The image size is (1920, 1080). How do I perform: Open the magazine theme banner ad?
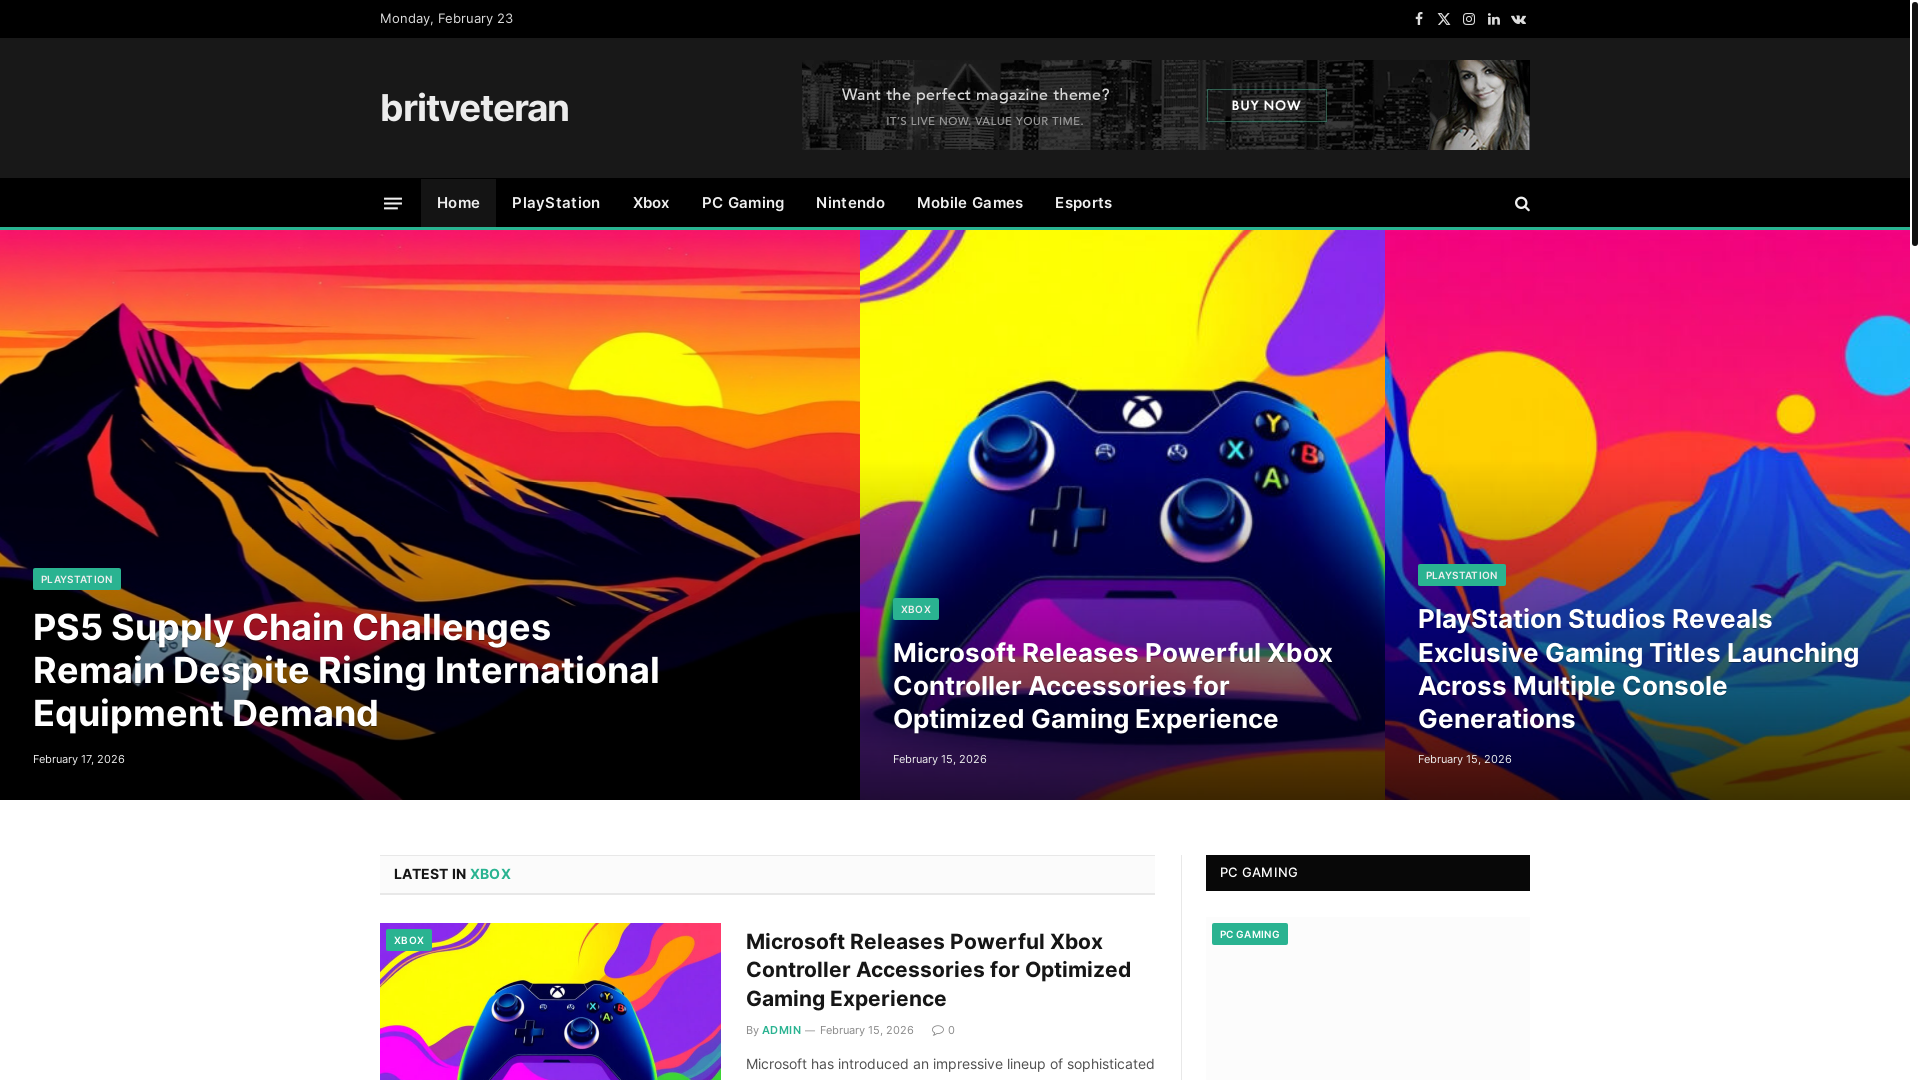[x=1165, y=105]
